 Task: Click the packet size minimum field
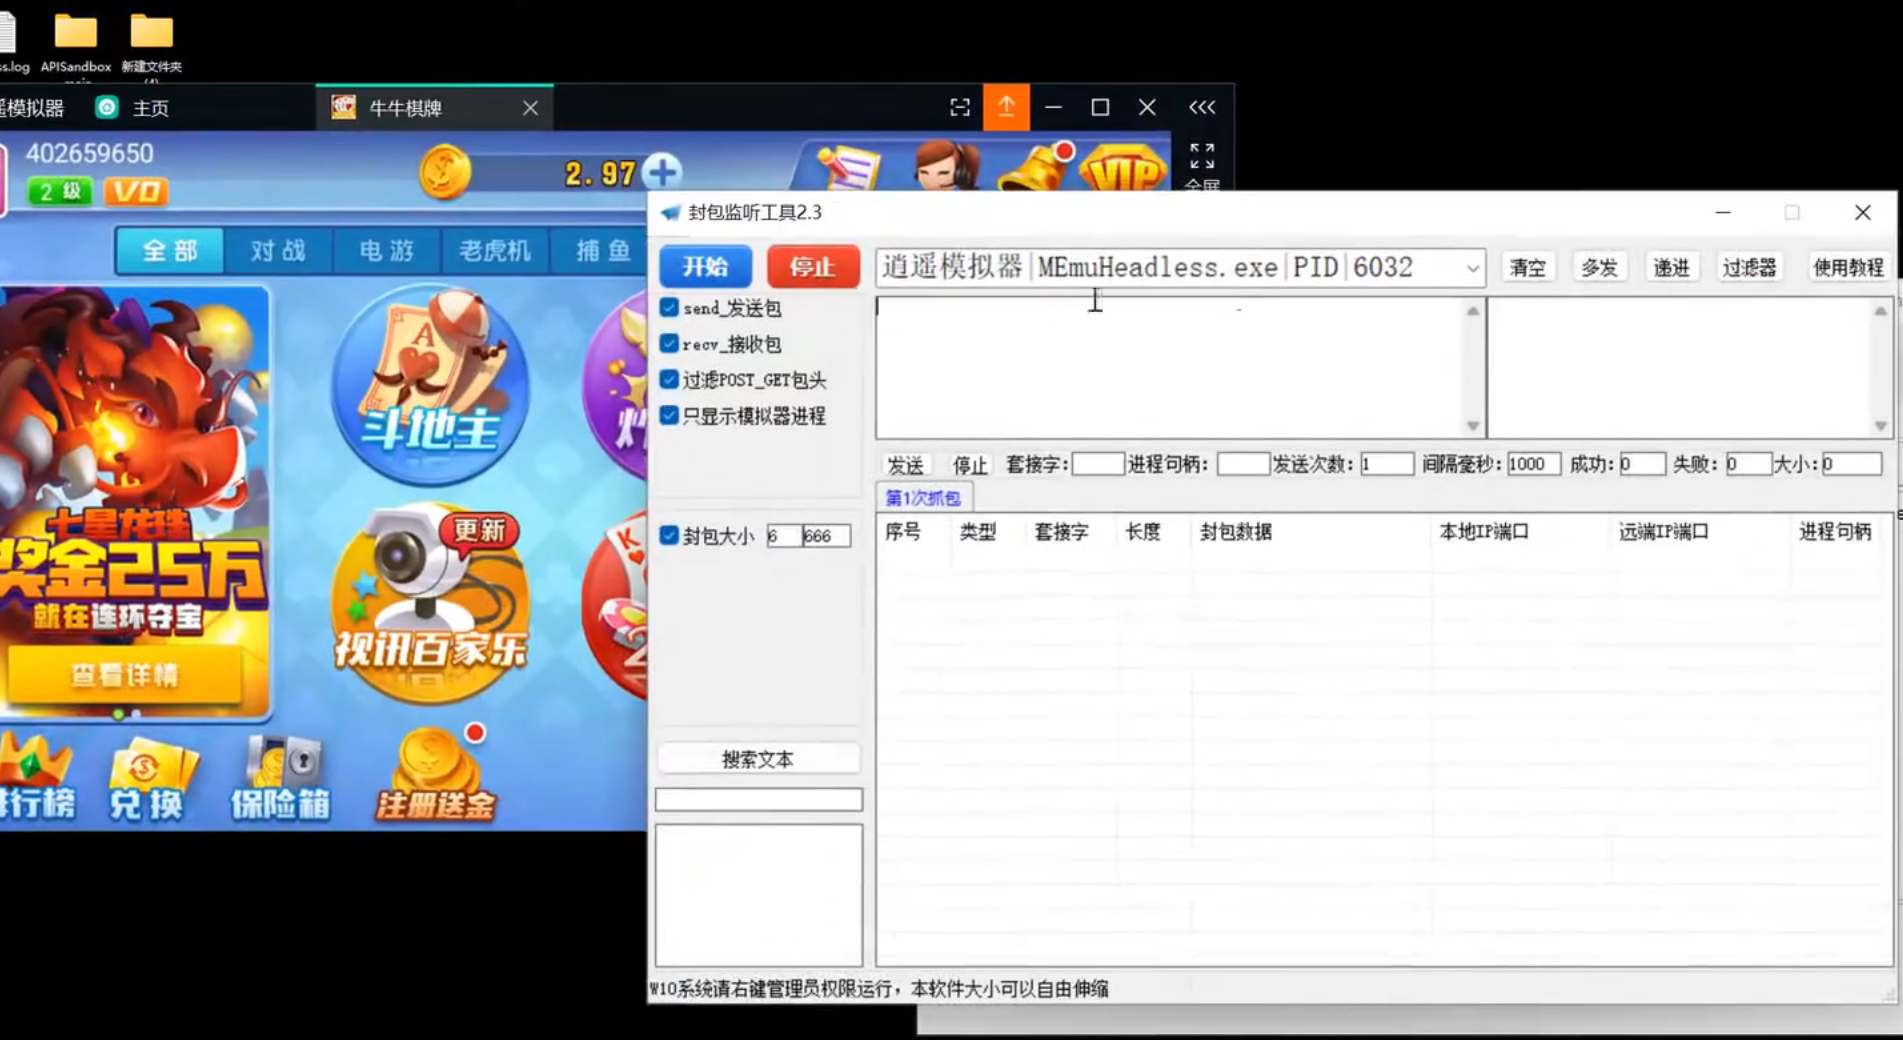783,536
